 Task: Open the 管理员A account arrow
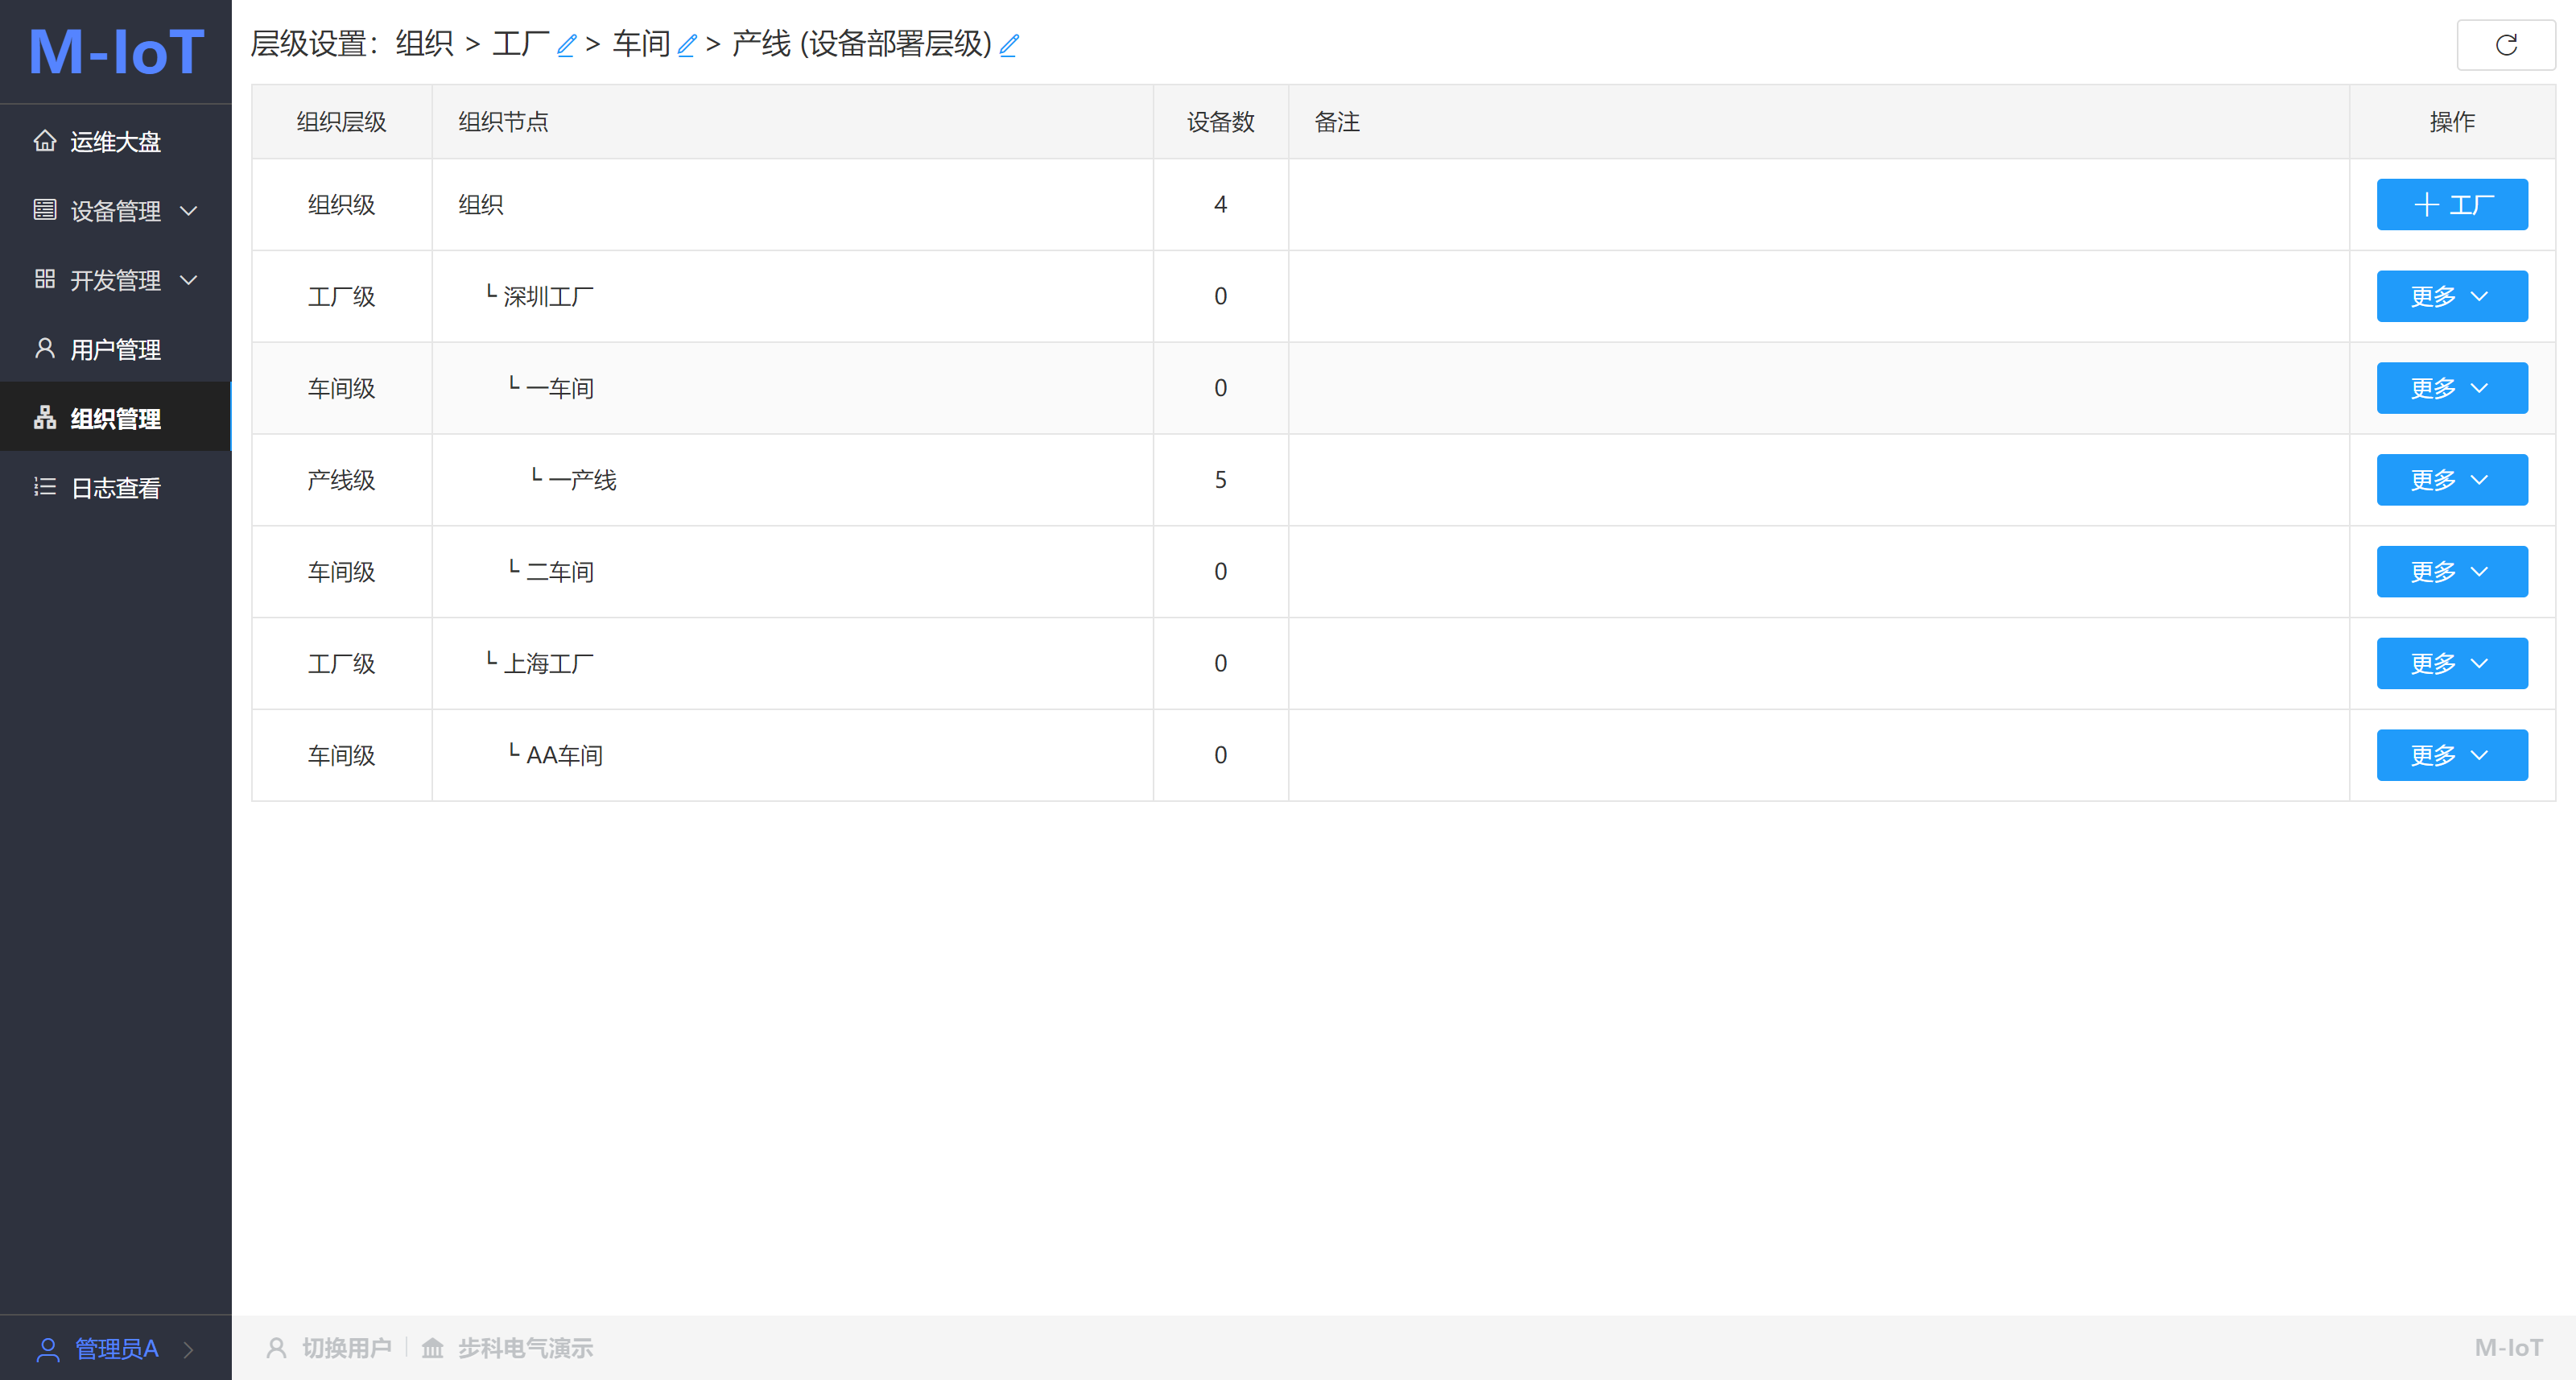[x=188, y=1349]
